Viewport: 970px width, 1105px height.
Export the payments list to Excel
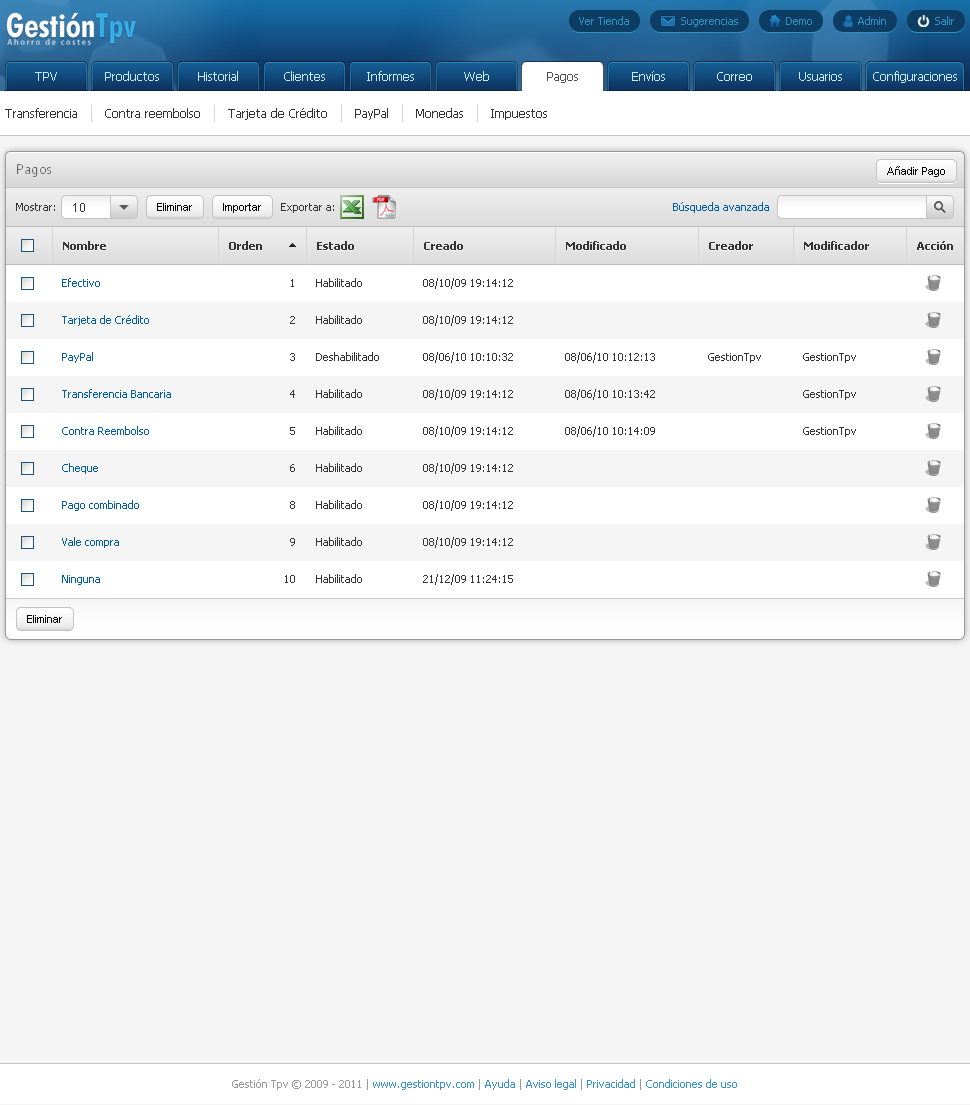click(x=352, y=207)
